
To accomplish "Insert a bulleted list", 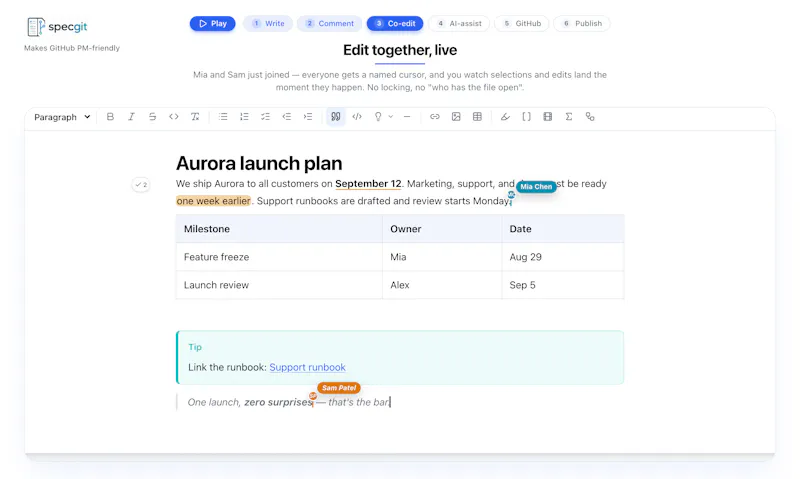I will point(223,117).
